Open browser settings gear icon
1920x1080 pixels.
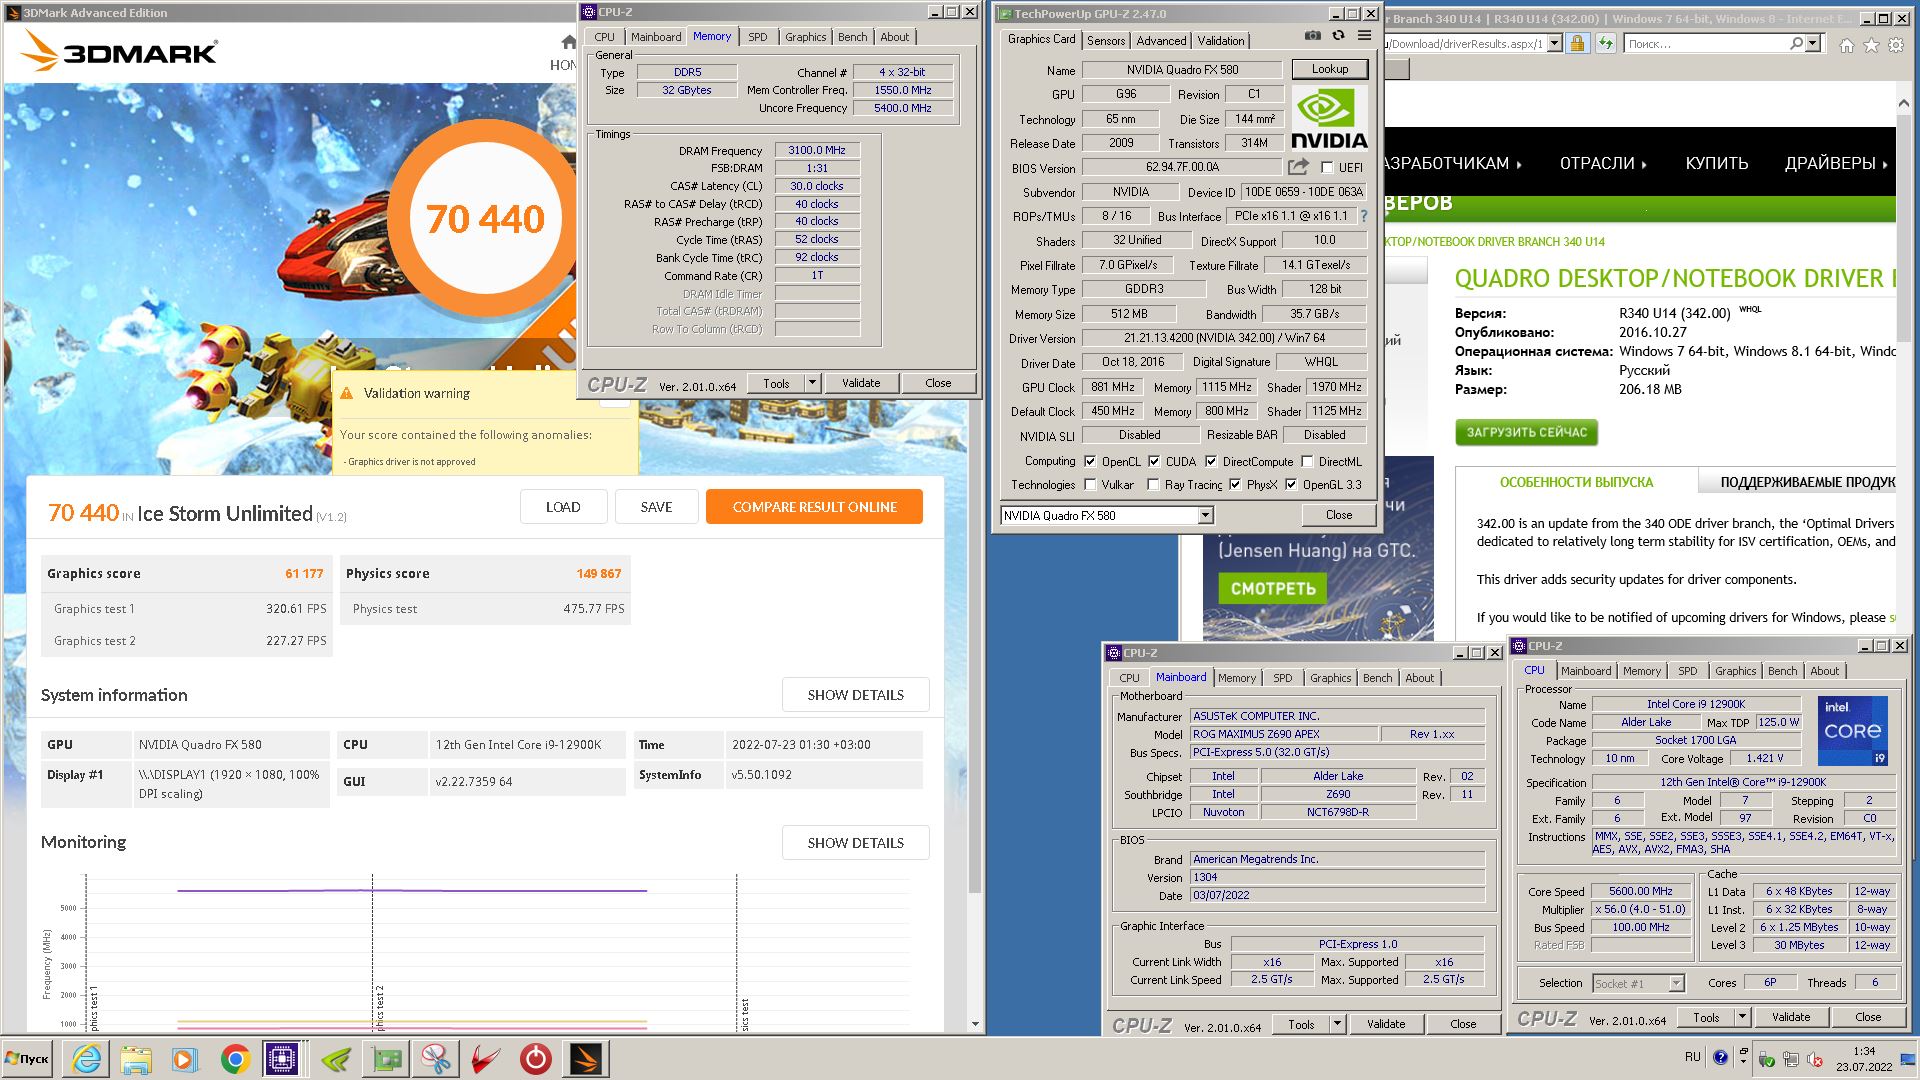[x=1895, y=45]
